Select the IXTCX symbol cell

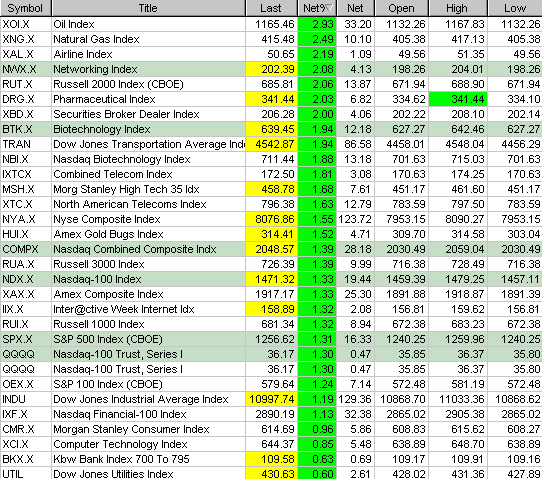click(x=26, y=174)
